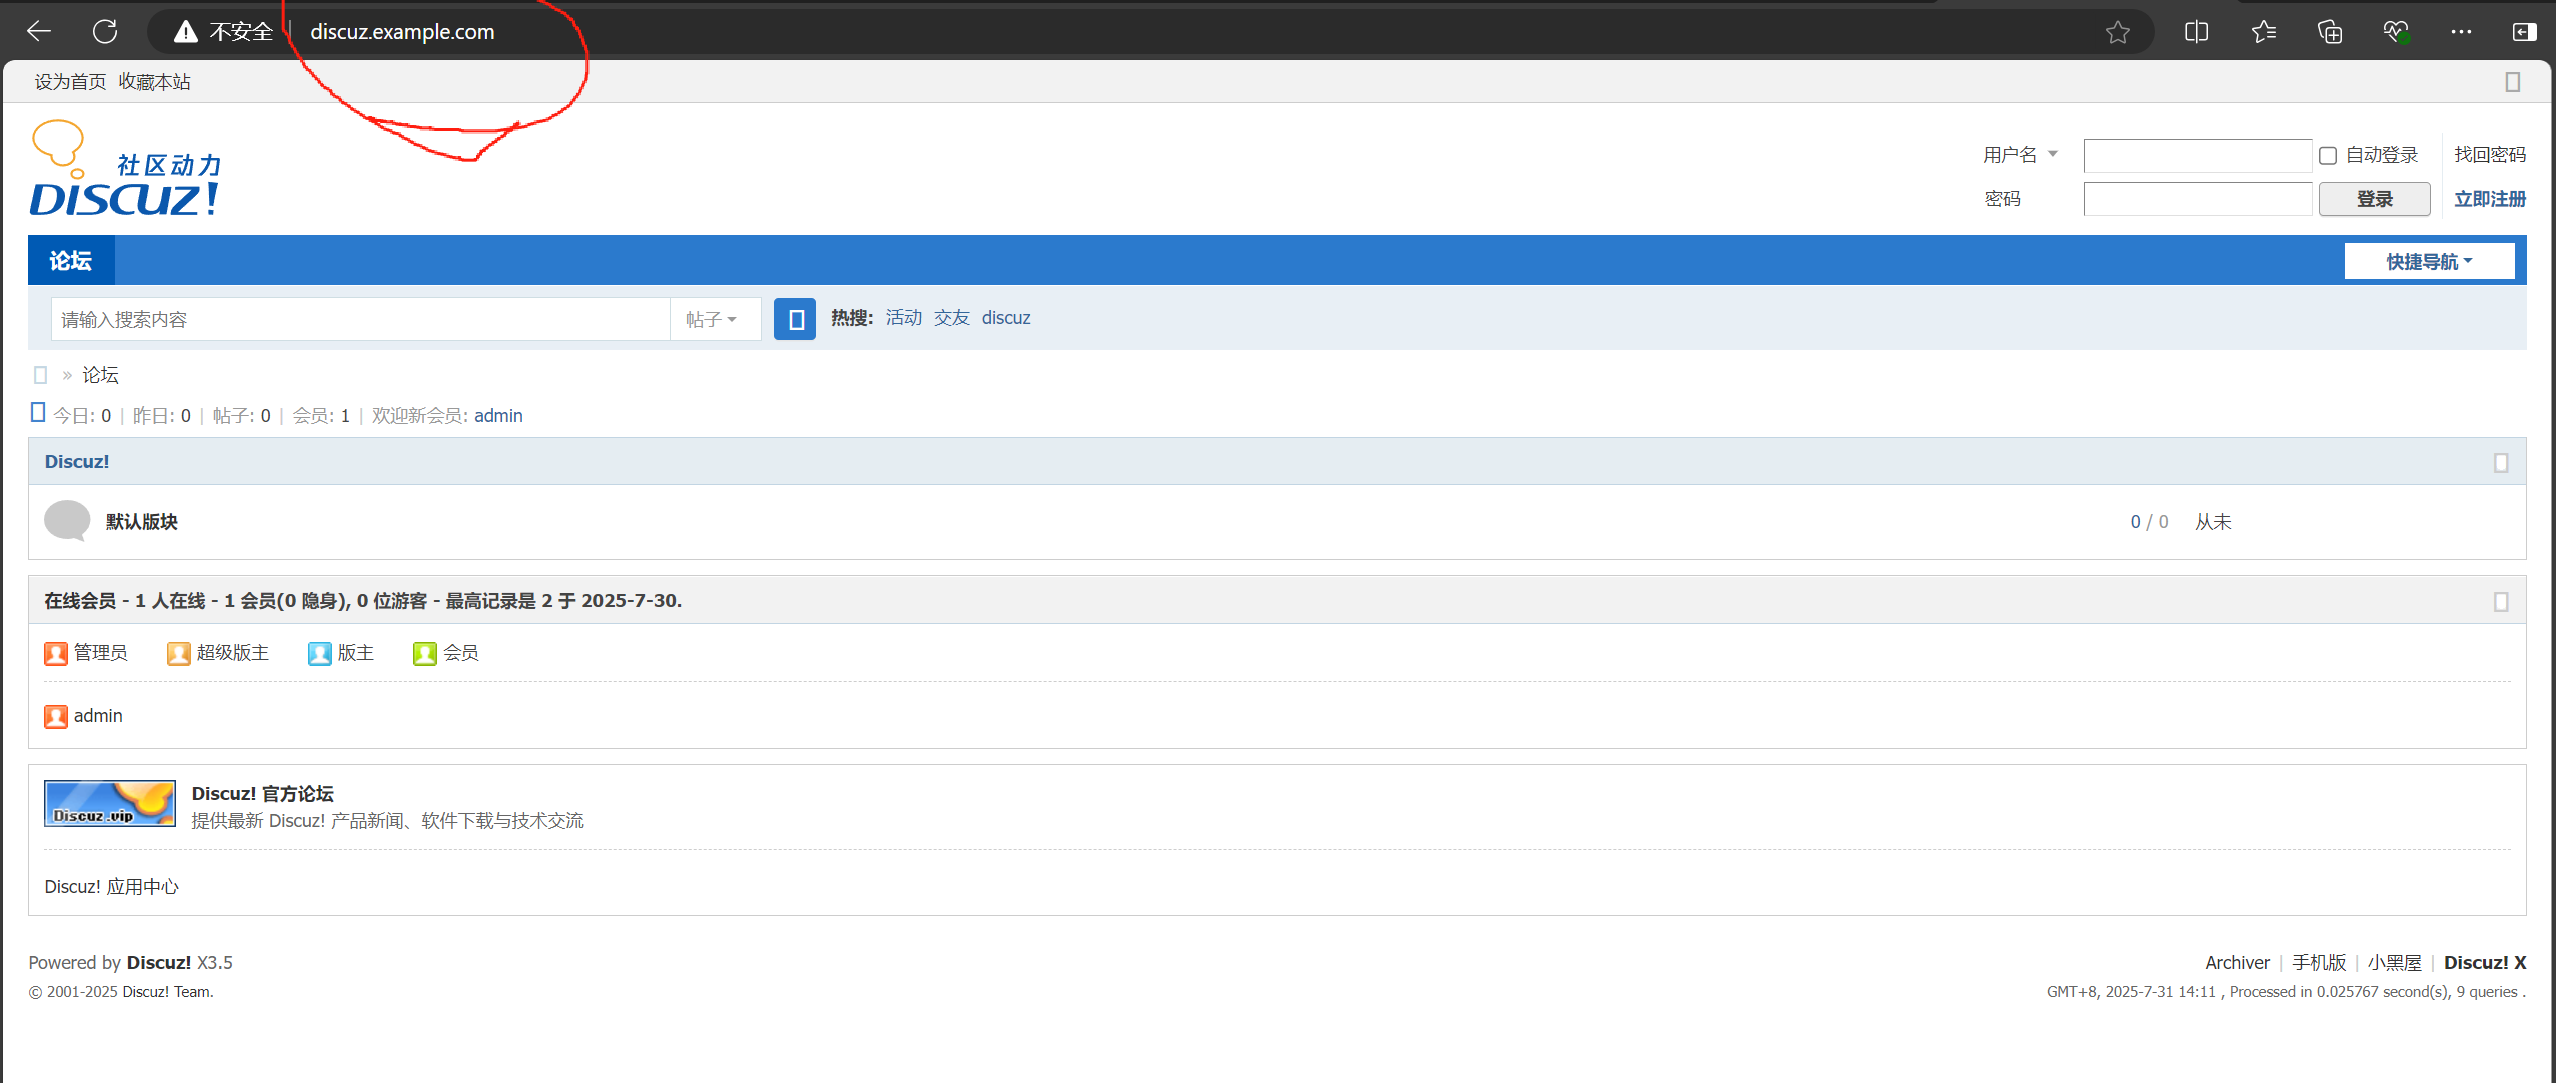This screenshot has height=1083, width=2556.
Task: Open the 默认版块 forum
Action: pyautogui.click(x=142, y=522)
